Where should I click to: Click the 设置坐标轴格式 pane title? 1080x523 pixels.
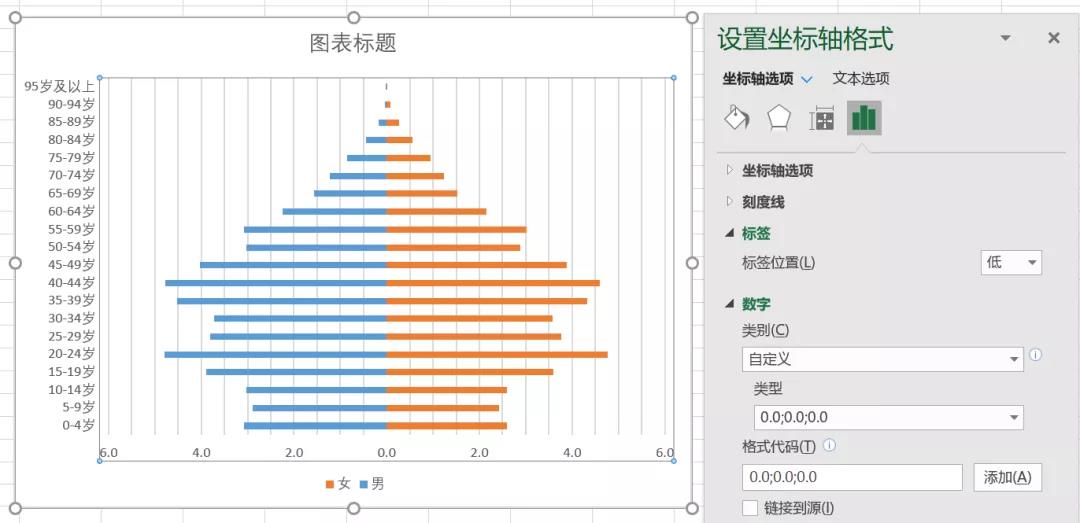click(x=806, y=39)
